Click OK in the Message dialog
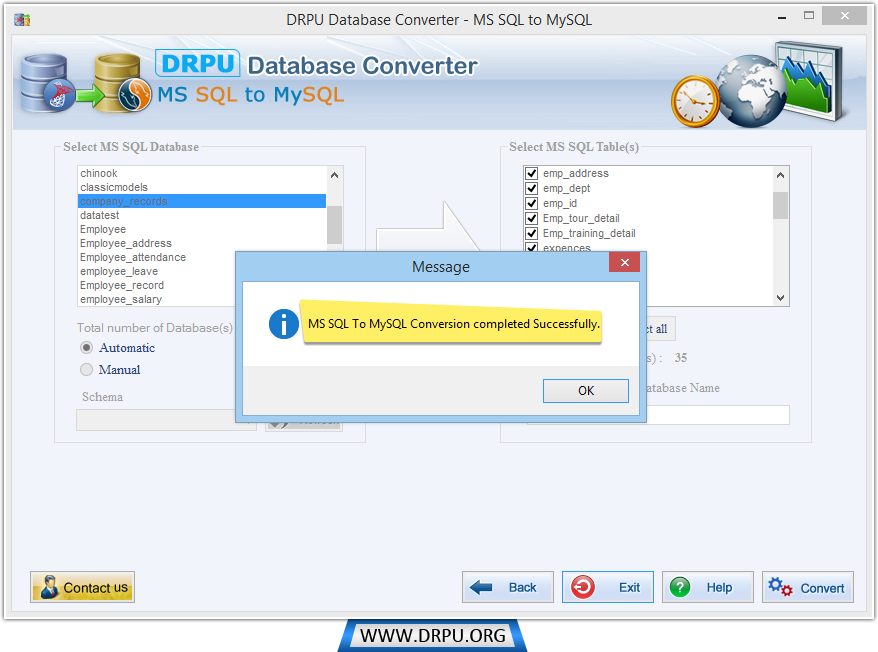 (x=585, y=390)
